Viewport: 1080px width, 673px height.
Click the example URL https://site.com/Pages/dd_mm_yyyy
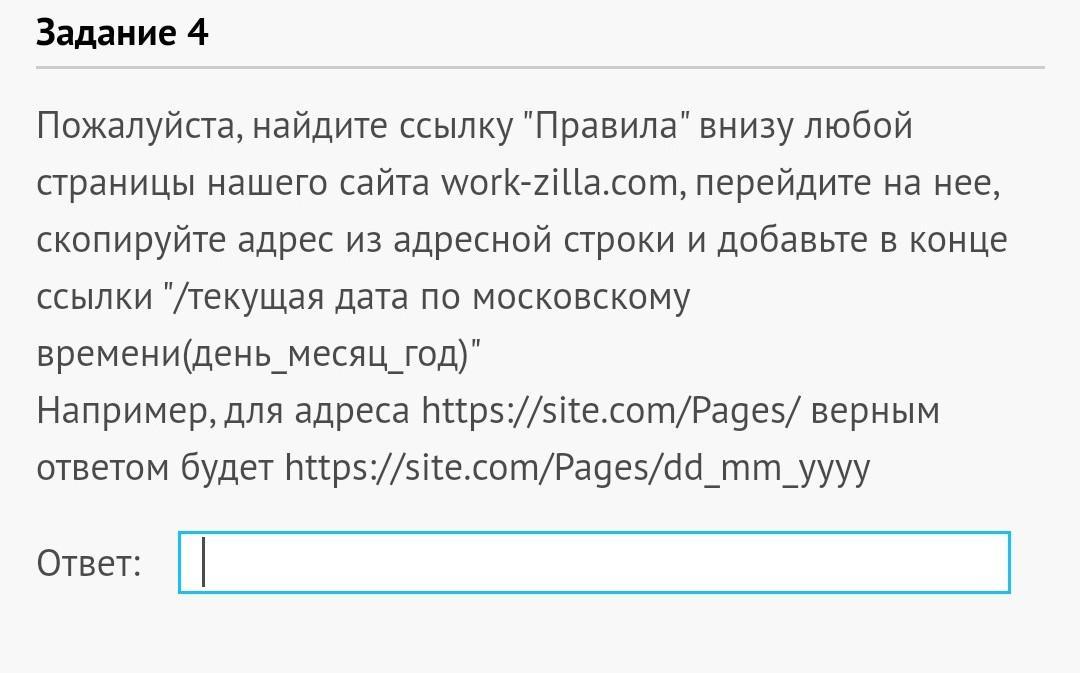[577, 468]
